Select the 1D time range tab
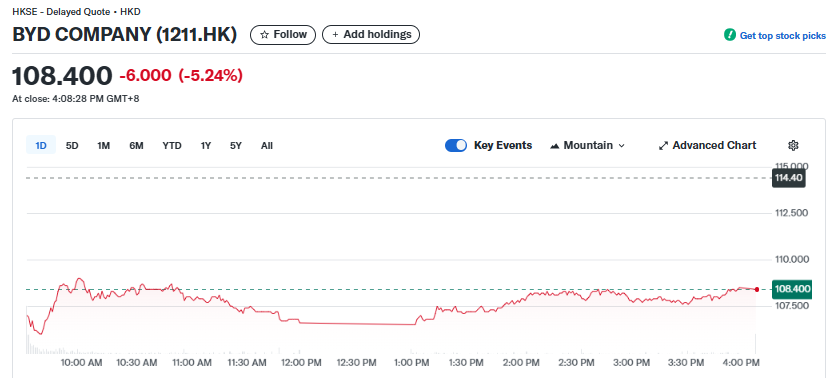This screenshot has height=378, width=831. pos(41,145)
